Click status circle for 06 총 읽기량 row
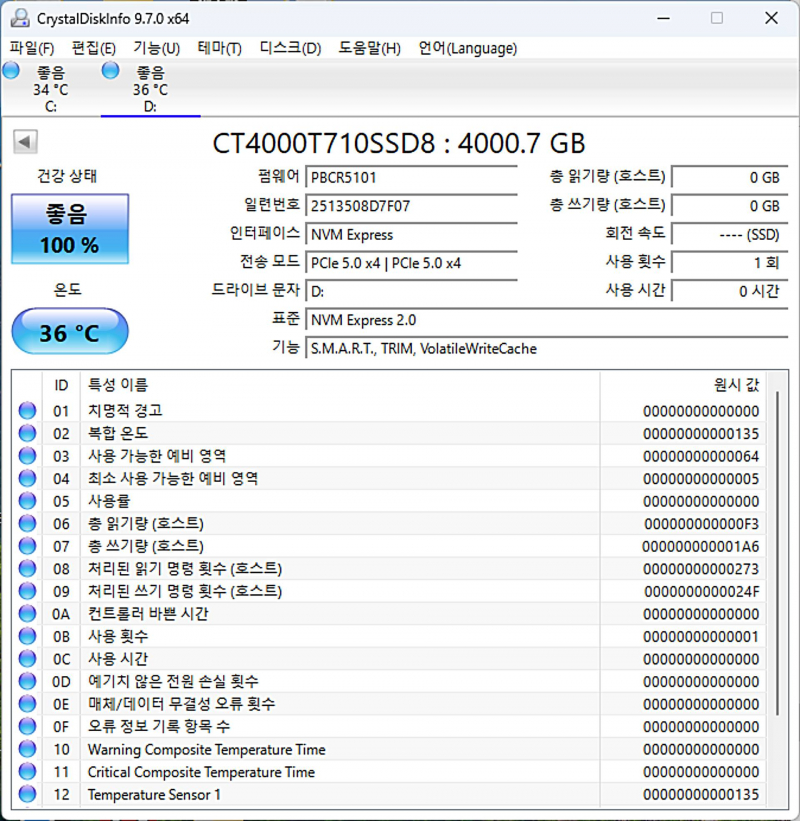Viewport: 800px width, 821px height. (27, 524)
